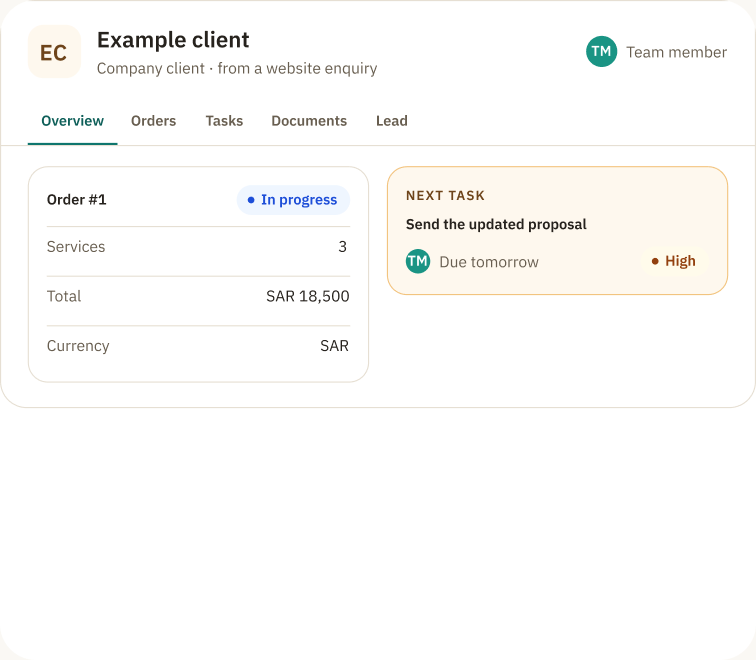Open the Documents tab

[309, 121]
